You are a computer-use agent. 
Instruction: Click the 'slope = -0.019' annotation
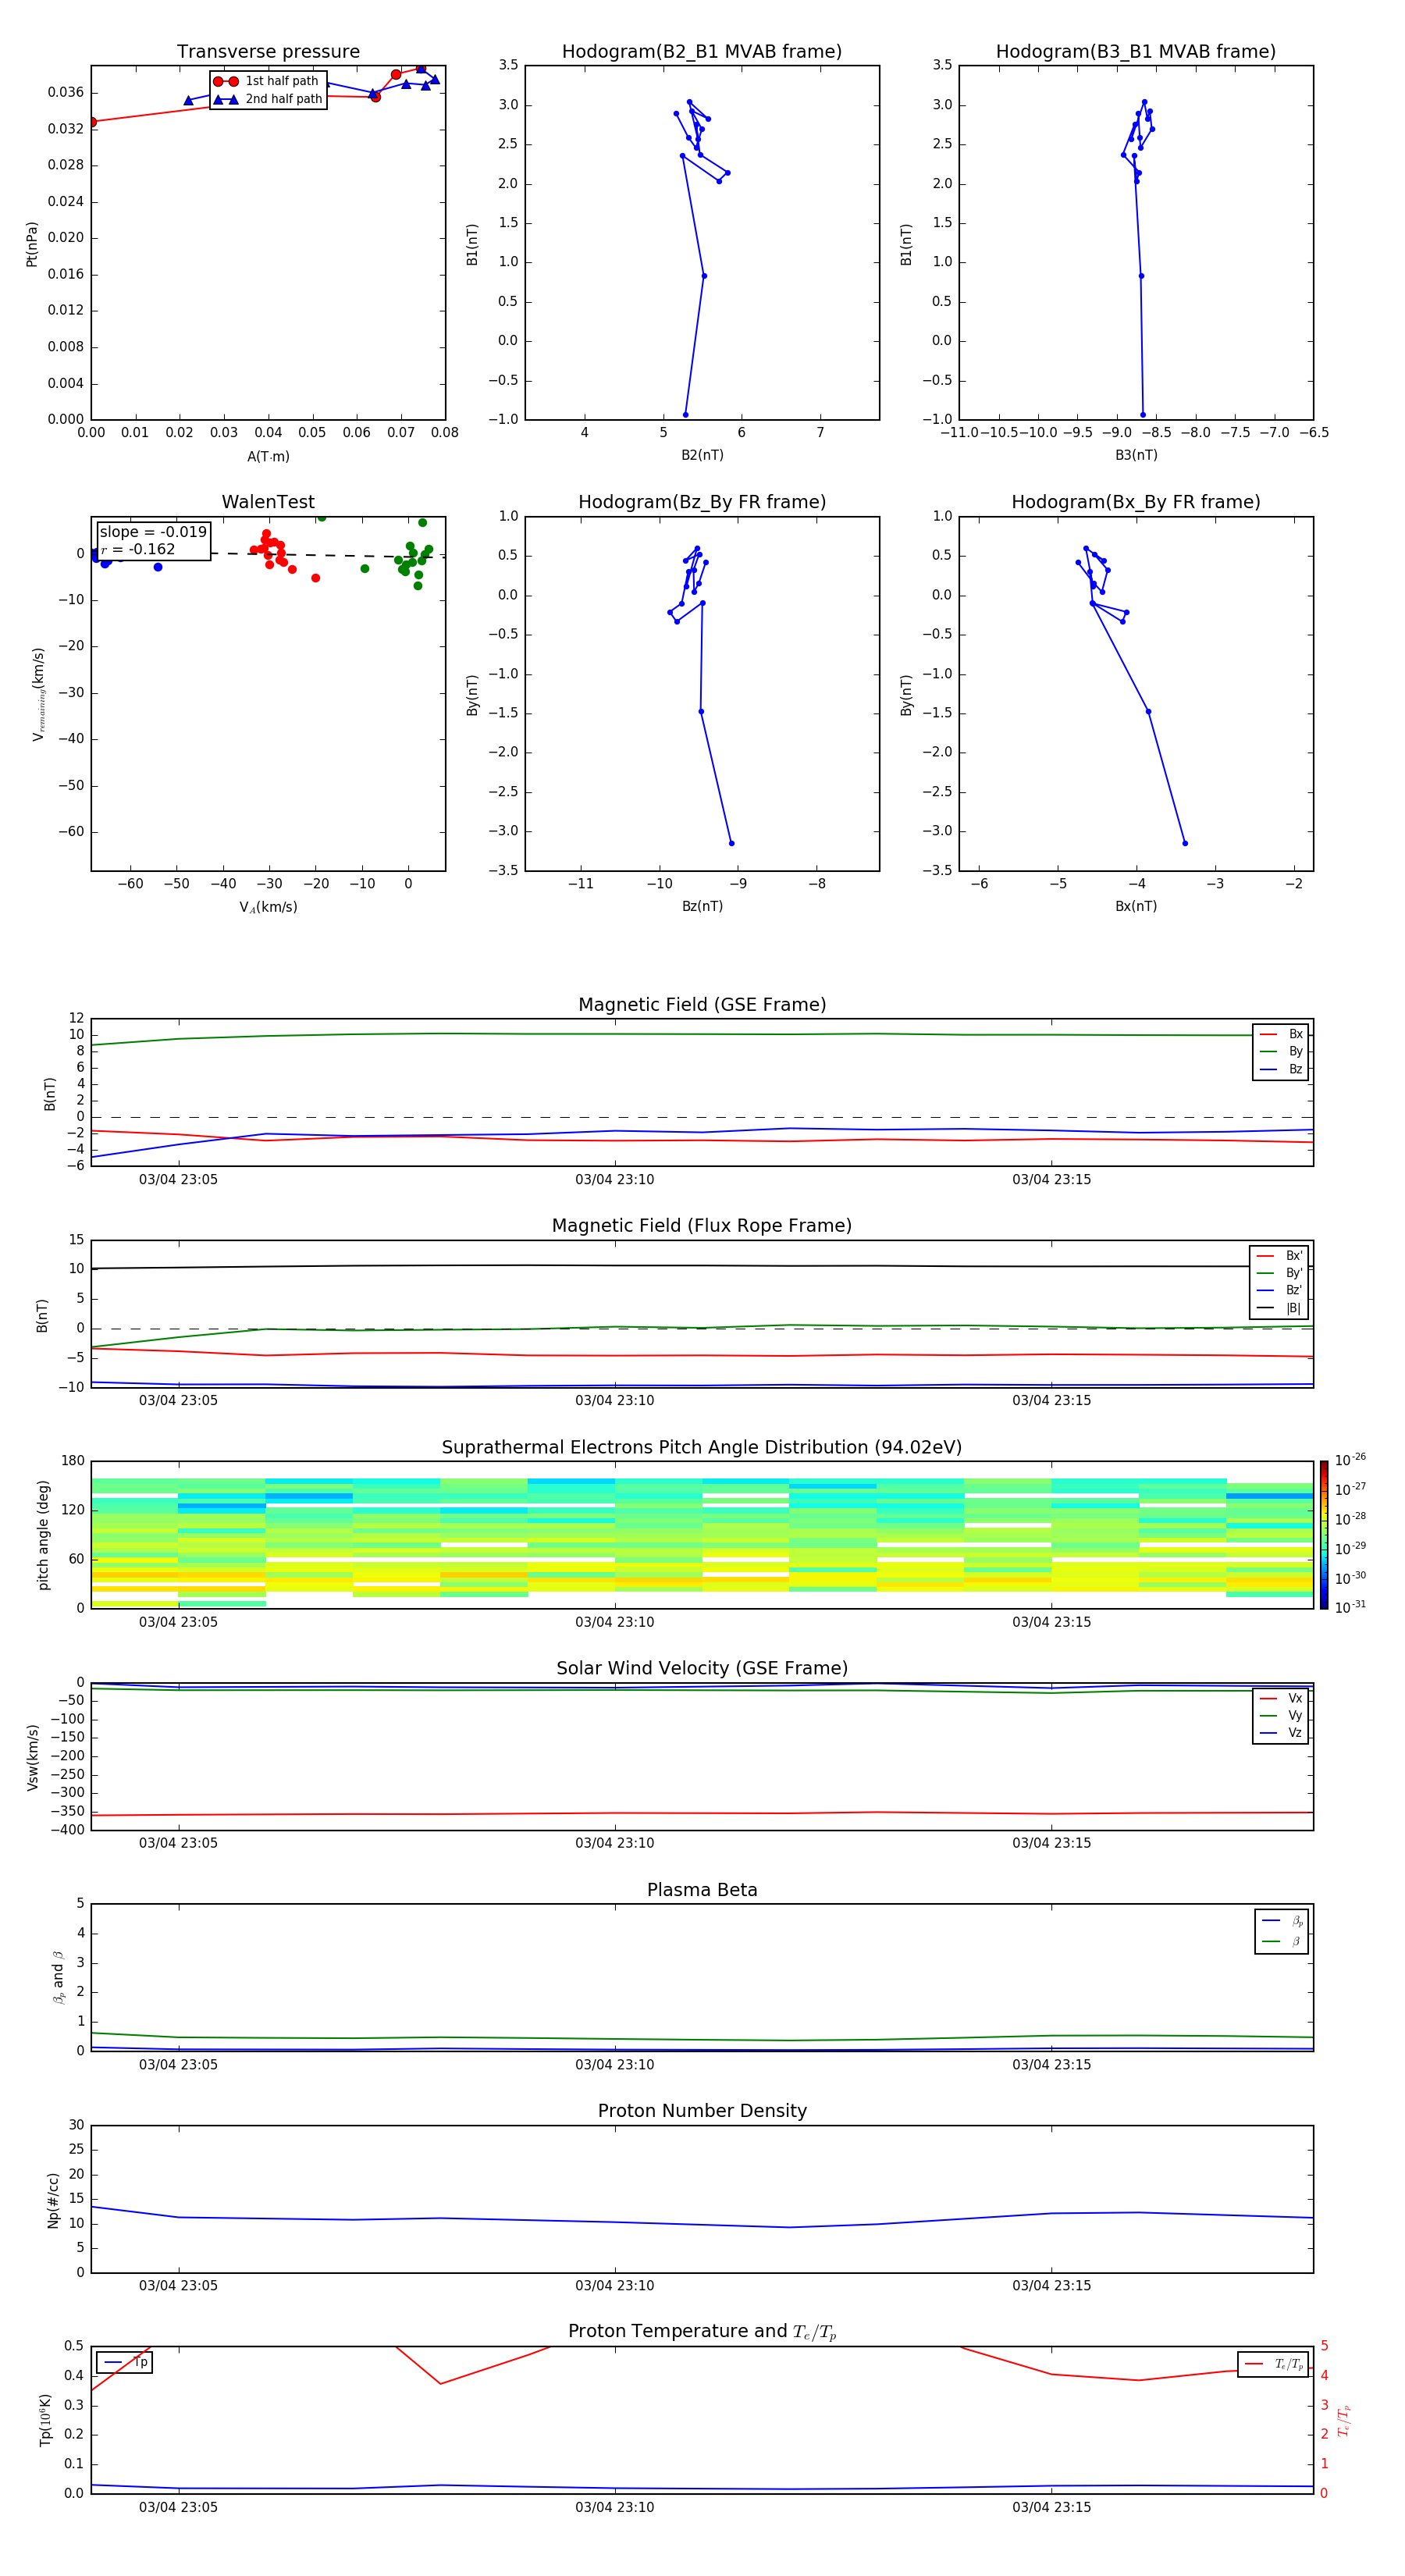click(x=153, y=532)
